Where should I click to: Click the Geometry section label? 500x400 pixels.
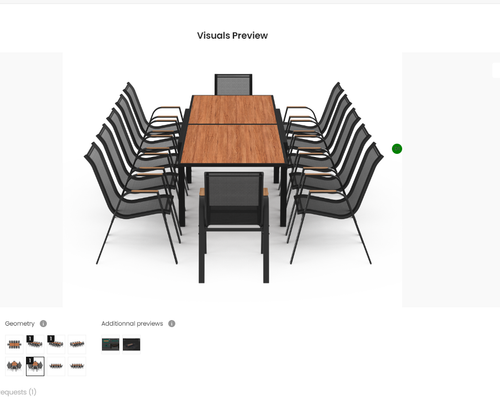[x=20, y=324]
